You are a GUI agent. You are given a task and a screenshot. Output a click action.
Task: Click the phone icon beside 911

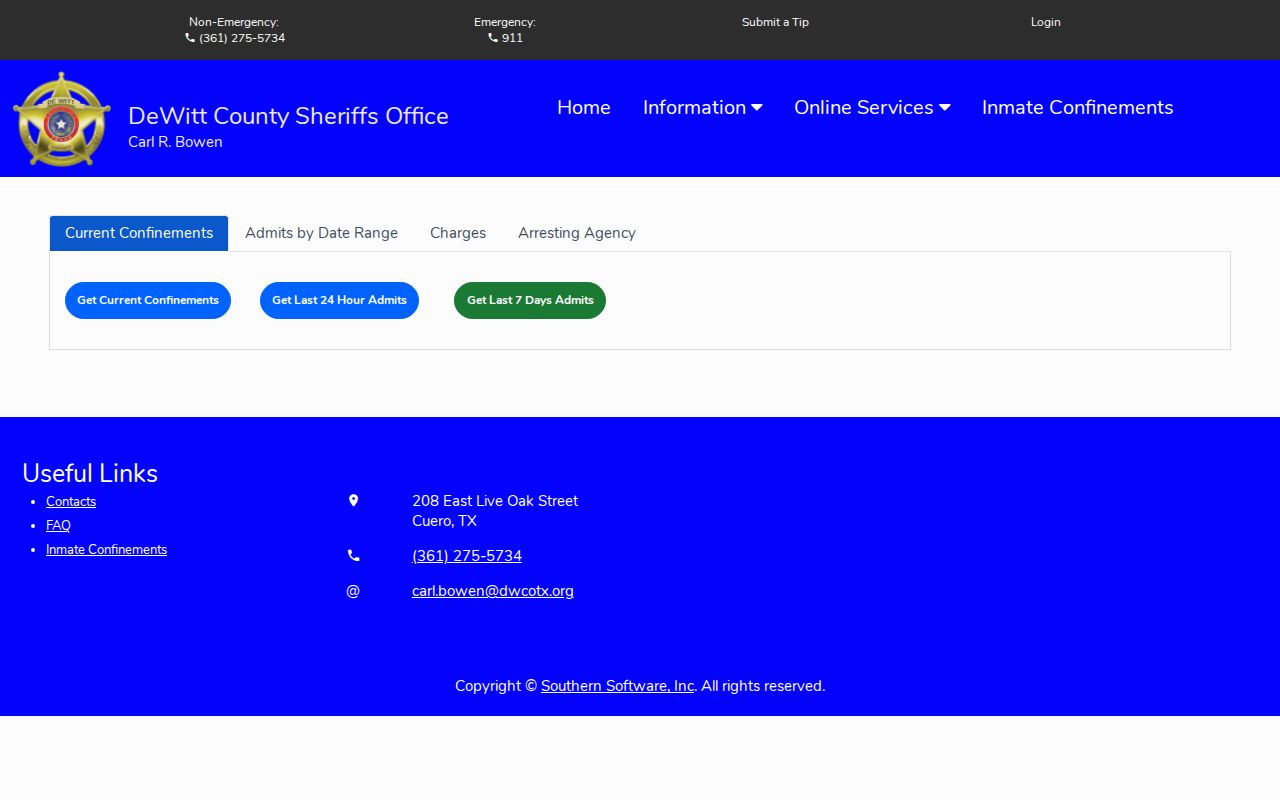tap(493, 38)
